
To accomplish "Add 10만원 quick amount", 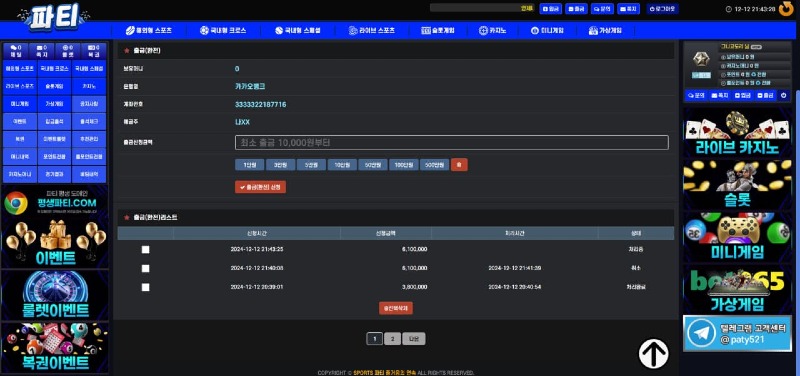I will [342, 165].
